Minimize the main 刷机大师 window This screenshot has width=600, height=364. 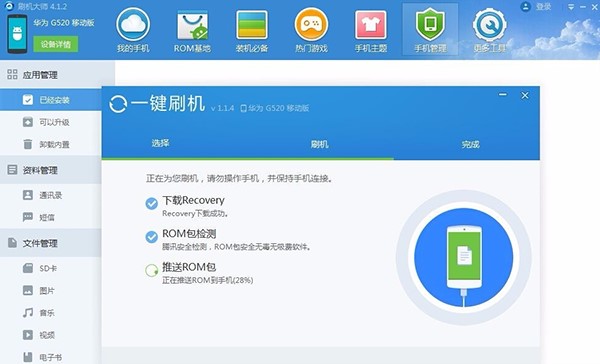[583, 7]
